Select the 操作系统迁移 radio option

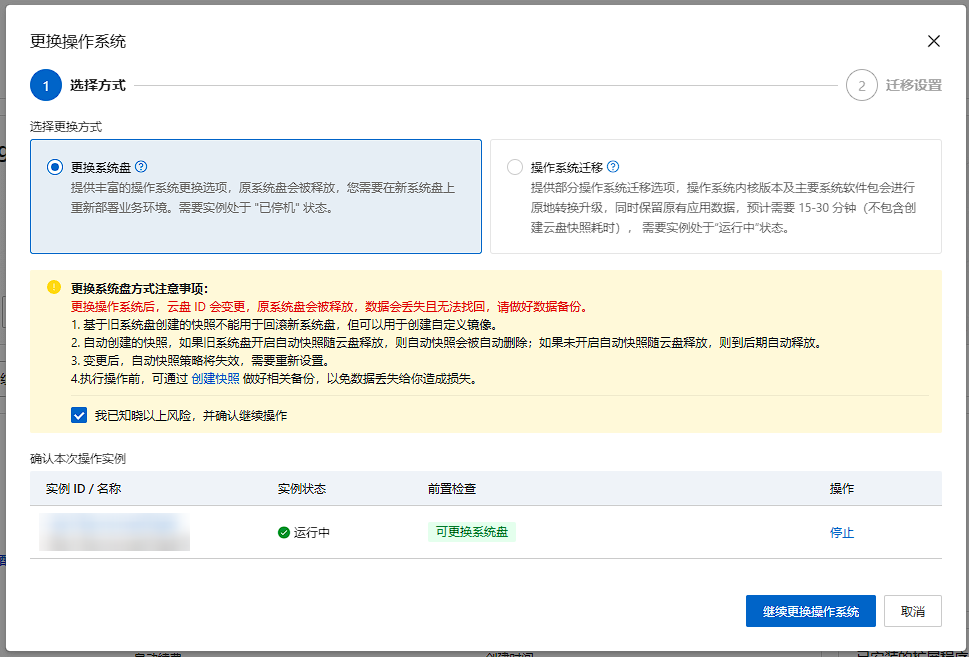[x=514, y=167]
